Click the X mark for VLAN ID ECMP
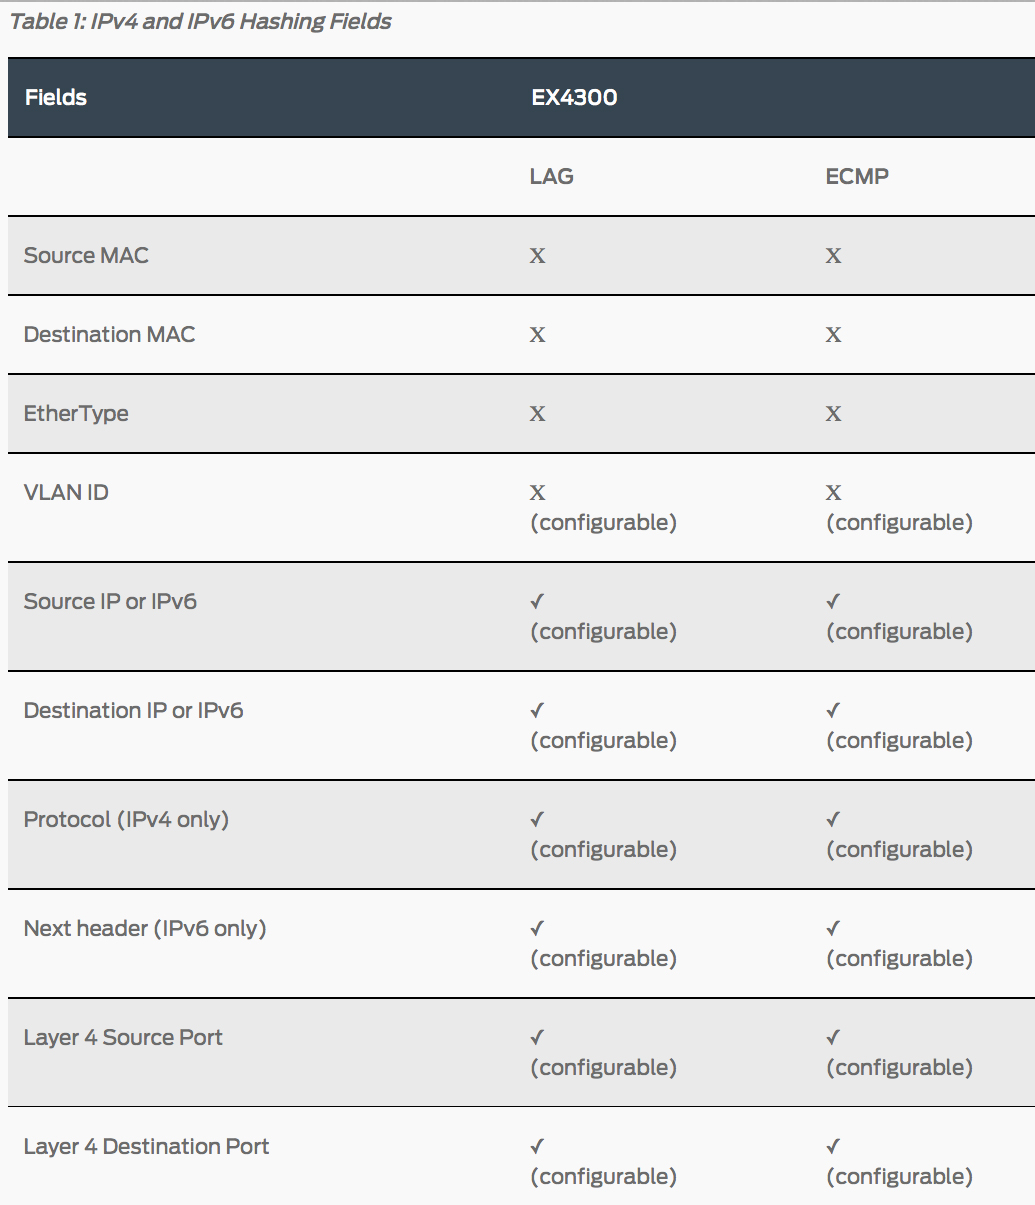This screenshot has height=1205, width=1035. (834, 493)
